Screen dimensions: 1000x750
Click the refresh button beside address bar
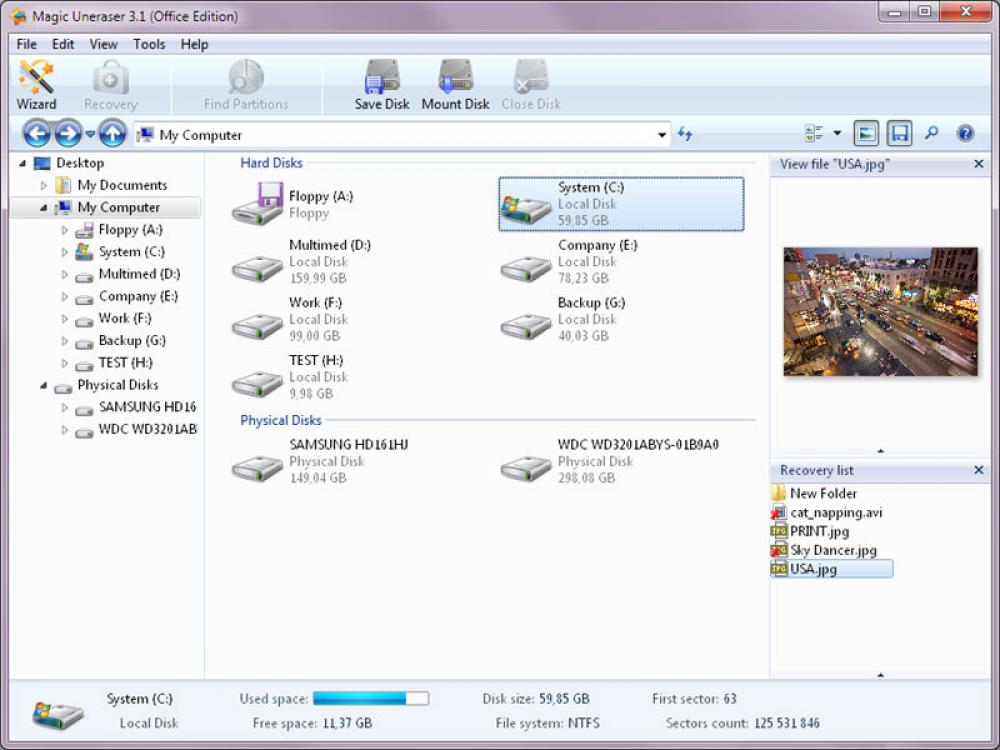[686, 132]
